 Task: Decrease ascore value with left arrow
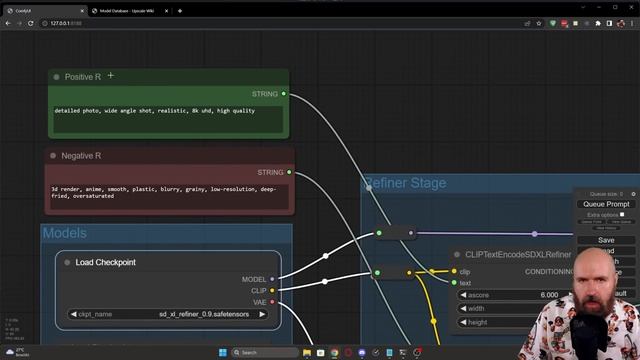click(x=463, y=295)
